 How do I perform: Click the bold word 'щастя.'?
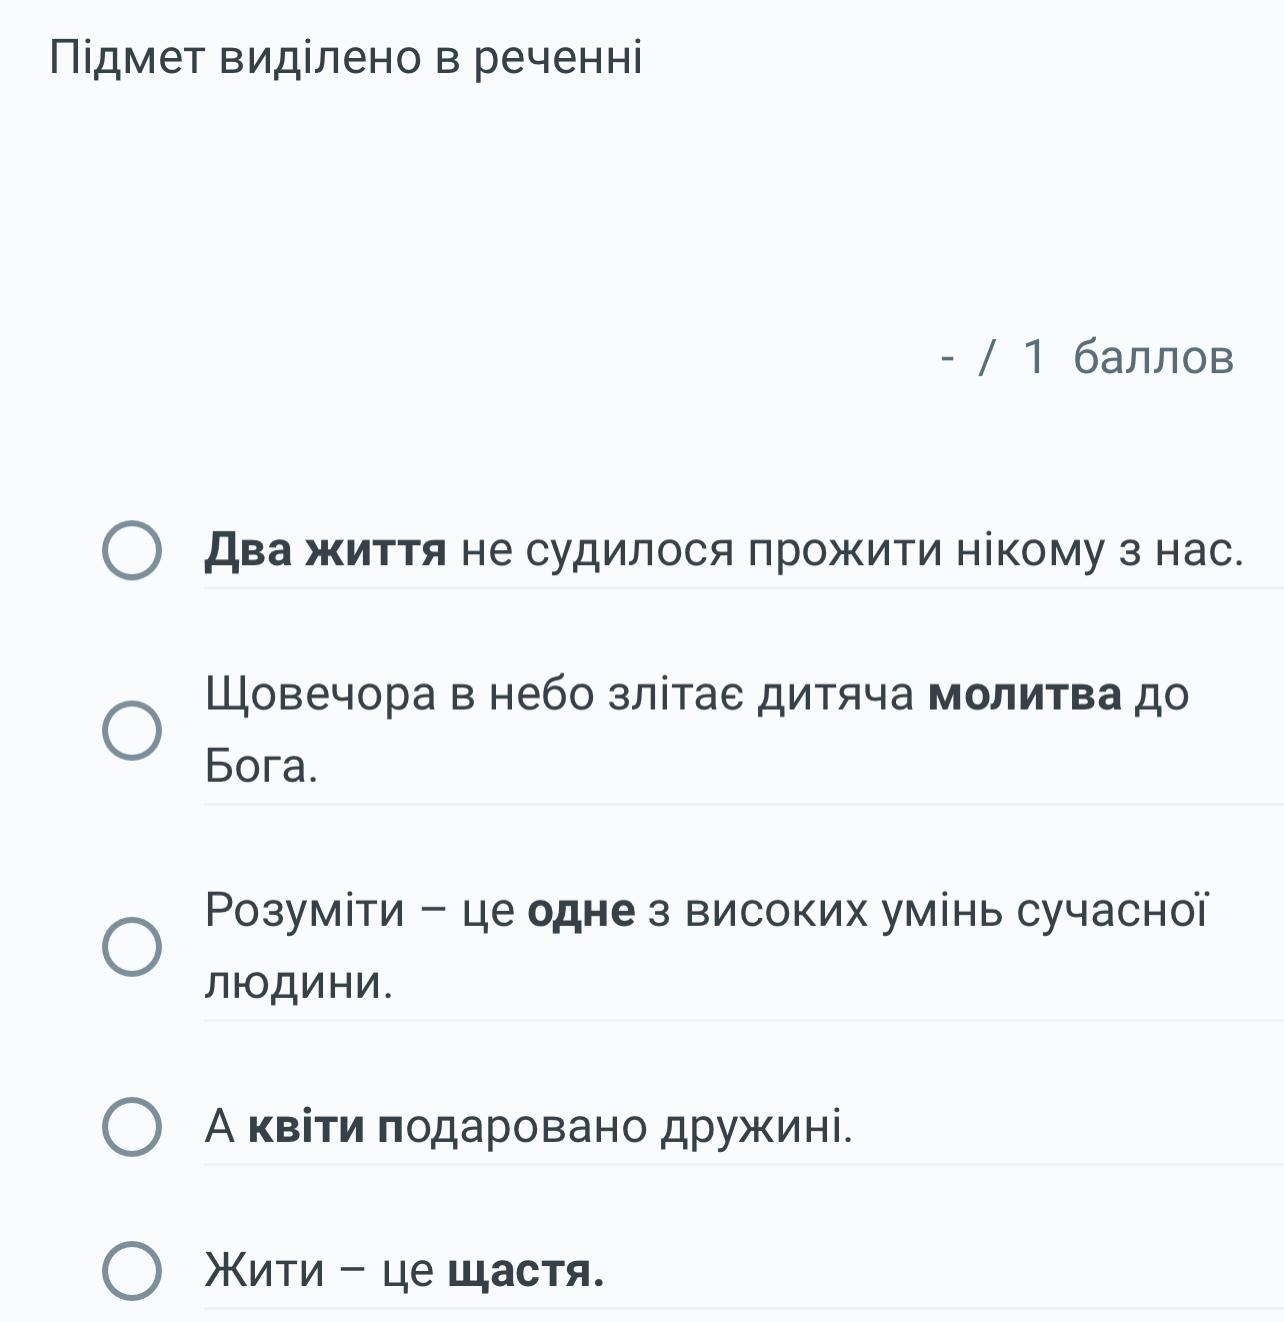click(x=526, y=1272)
